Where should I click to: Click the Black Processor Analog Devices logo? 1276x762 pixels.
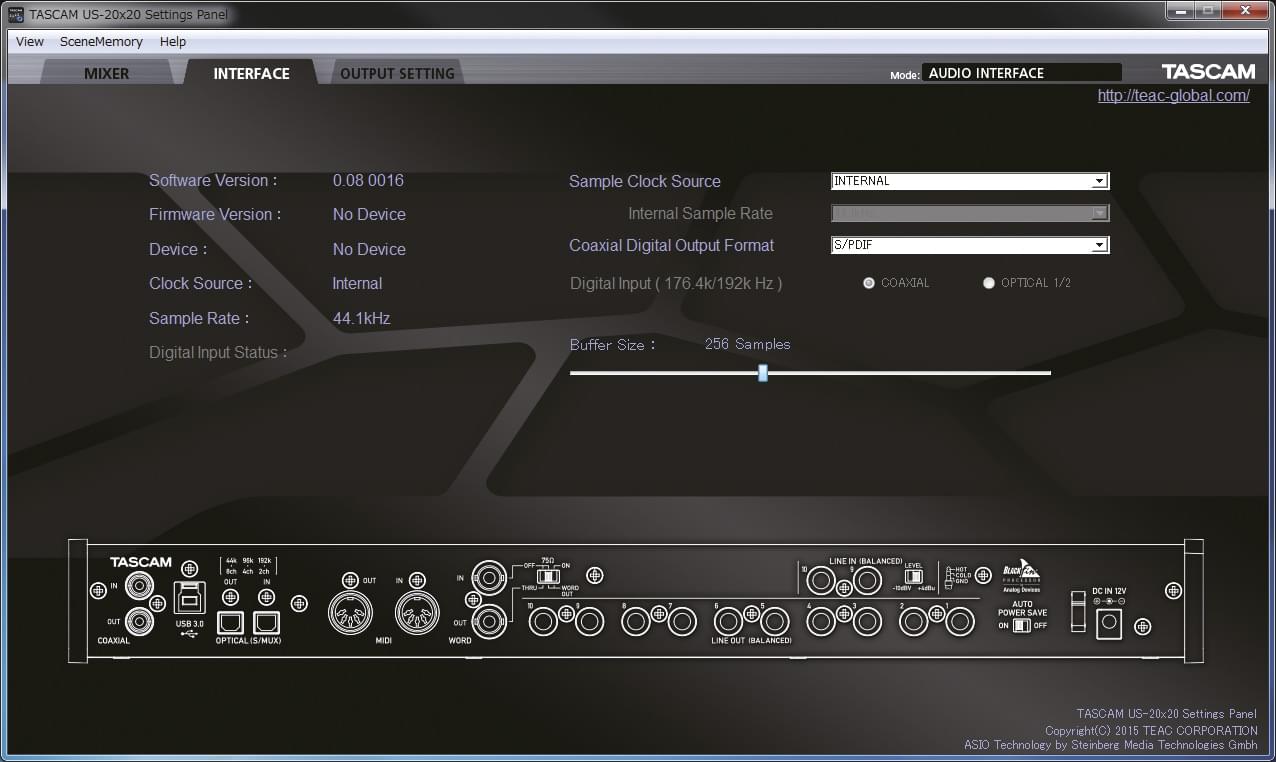point(1022,576)
